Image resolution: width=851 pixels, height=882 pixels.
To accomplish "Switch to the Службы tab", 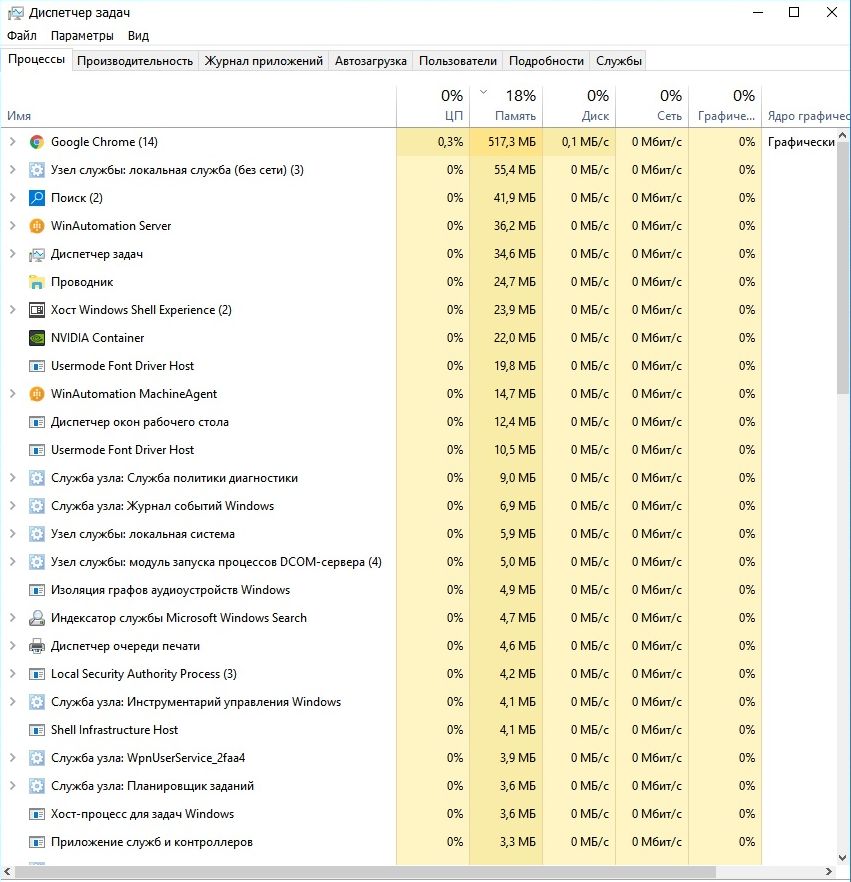I will click(x=619, y=61).
